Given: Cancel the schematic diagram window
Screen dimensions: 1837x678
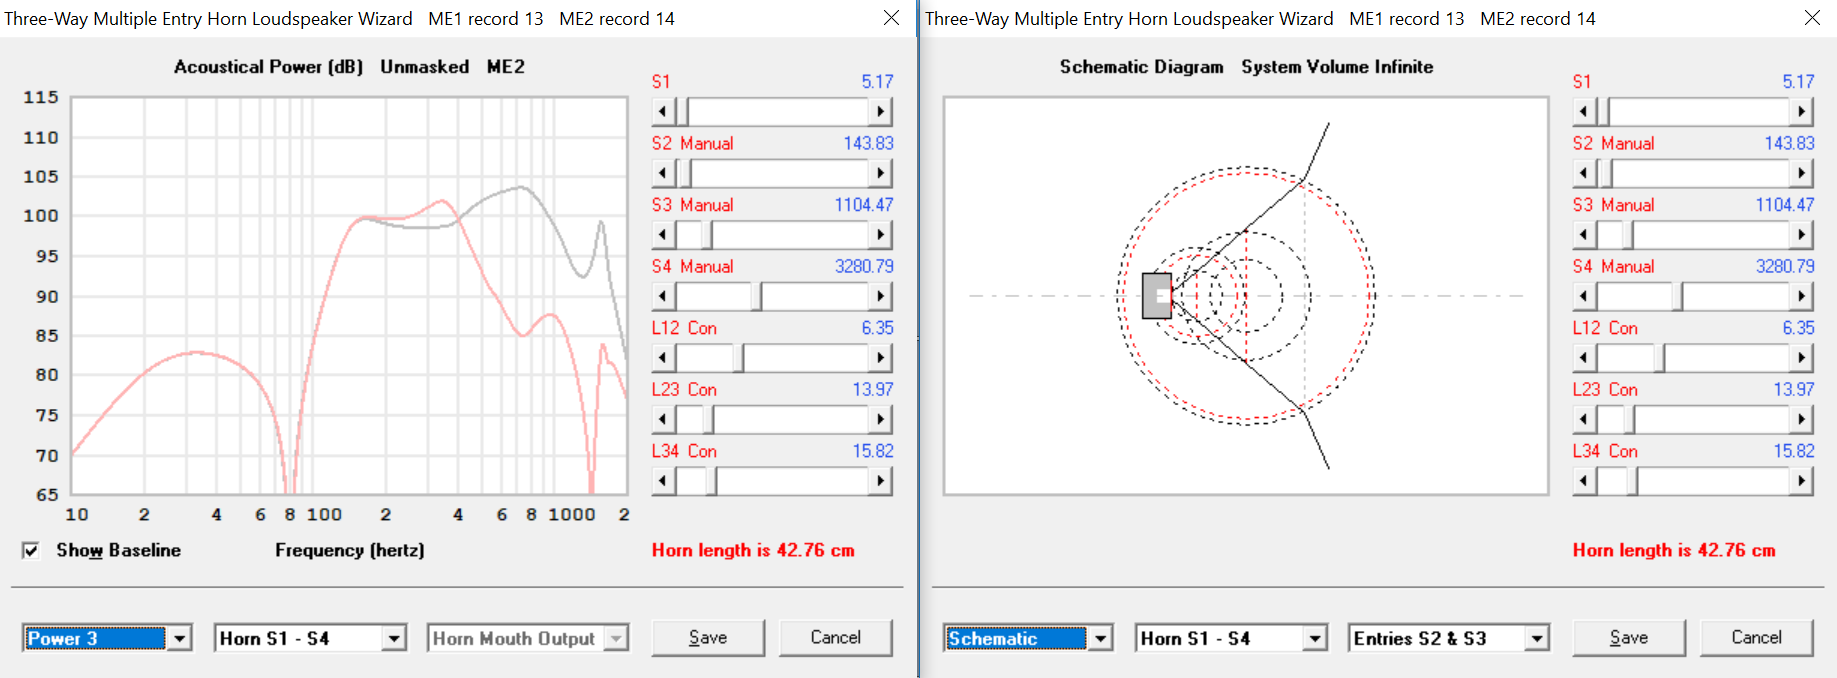Looking at the screenshot, I should pos(1756,638).
